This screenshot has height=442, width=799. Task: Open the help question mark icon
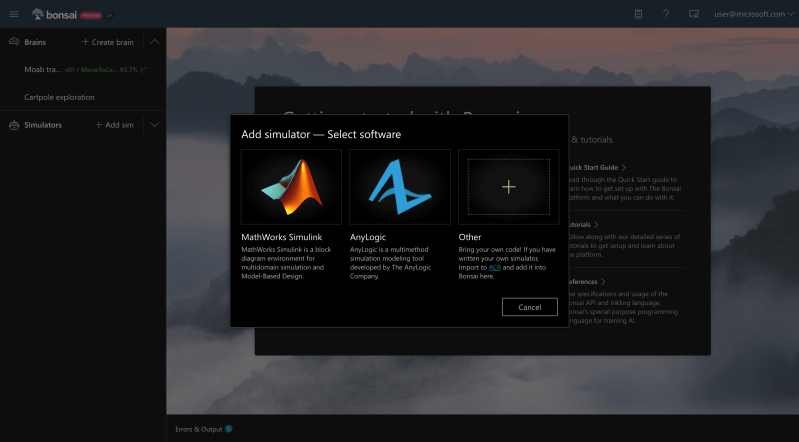pyautogui.click(x=665, y=14)
